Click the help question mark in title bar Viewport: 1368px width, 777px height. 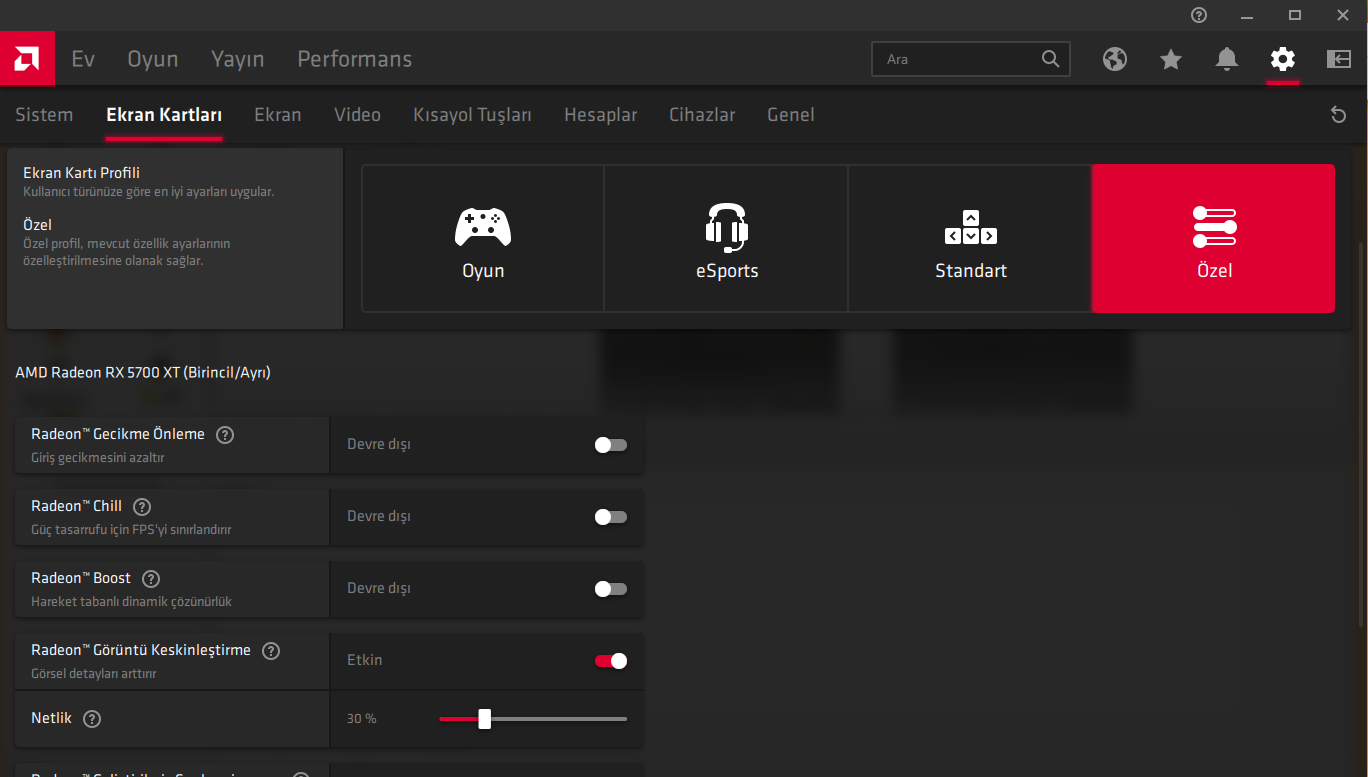1199,15
